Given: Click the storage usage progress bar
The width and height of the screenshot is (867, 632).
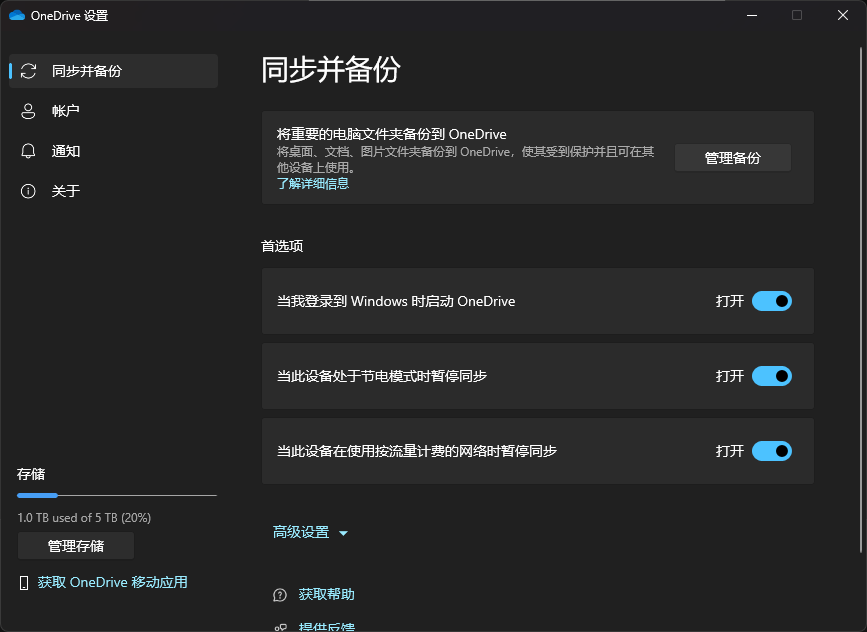Looking at the screenshot, I should (x=117, y=495).
